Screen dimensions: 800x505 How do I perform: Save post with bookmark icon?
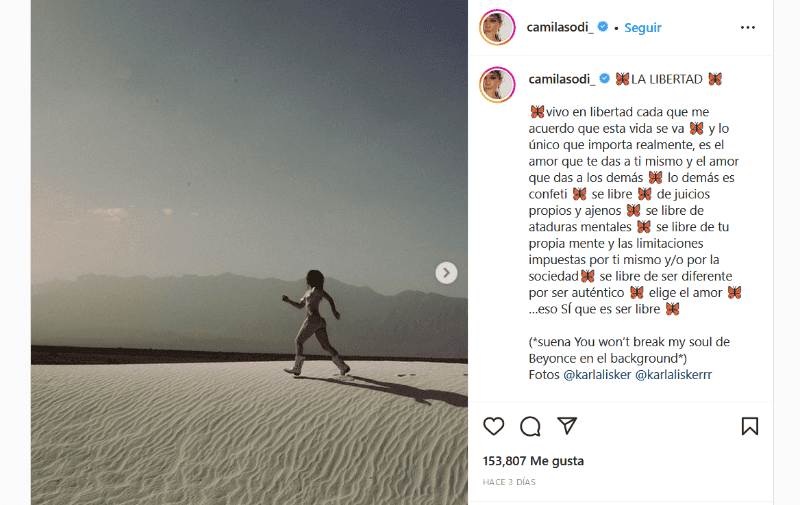(749, 426)
